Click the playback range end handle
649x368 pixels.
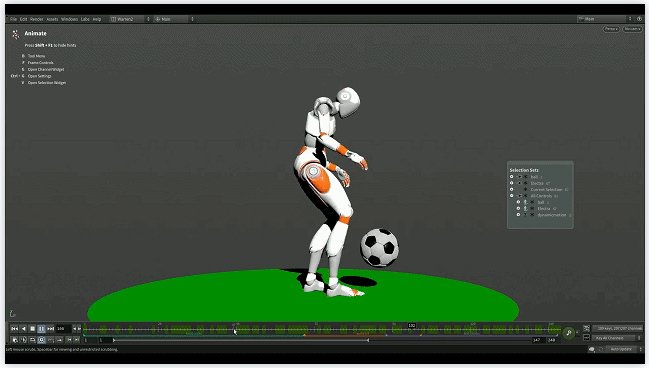pos(368,340)
